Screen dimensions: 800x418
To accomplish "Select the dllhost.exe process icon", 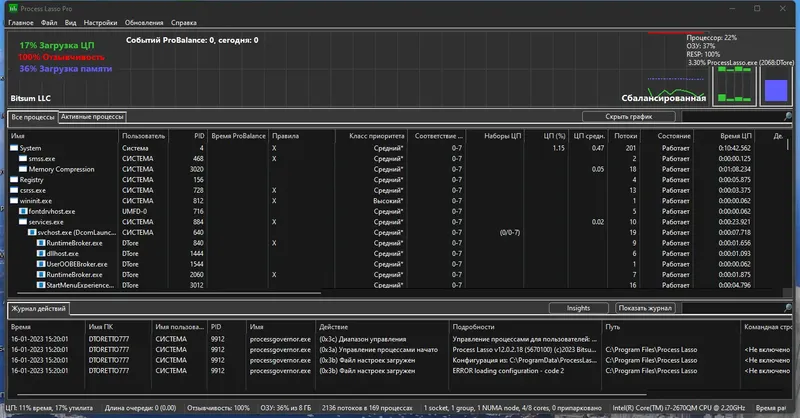I will 41,254.
